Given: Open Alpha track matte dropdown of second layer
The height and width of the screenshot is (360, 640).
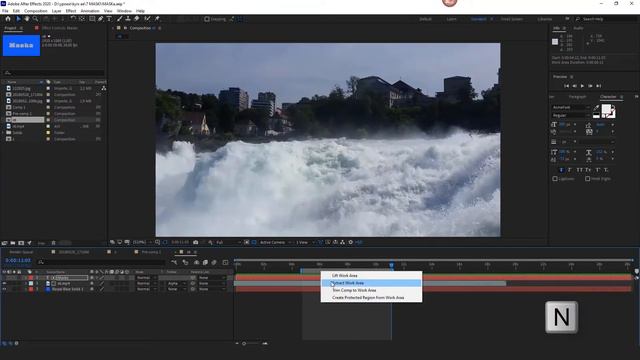Looking at the screenshot, I should pos(176,283).
